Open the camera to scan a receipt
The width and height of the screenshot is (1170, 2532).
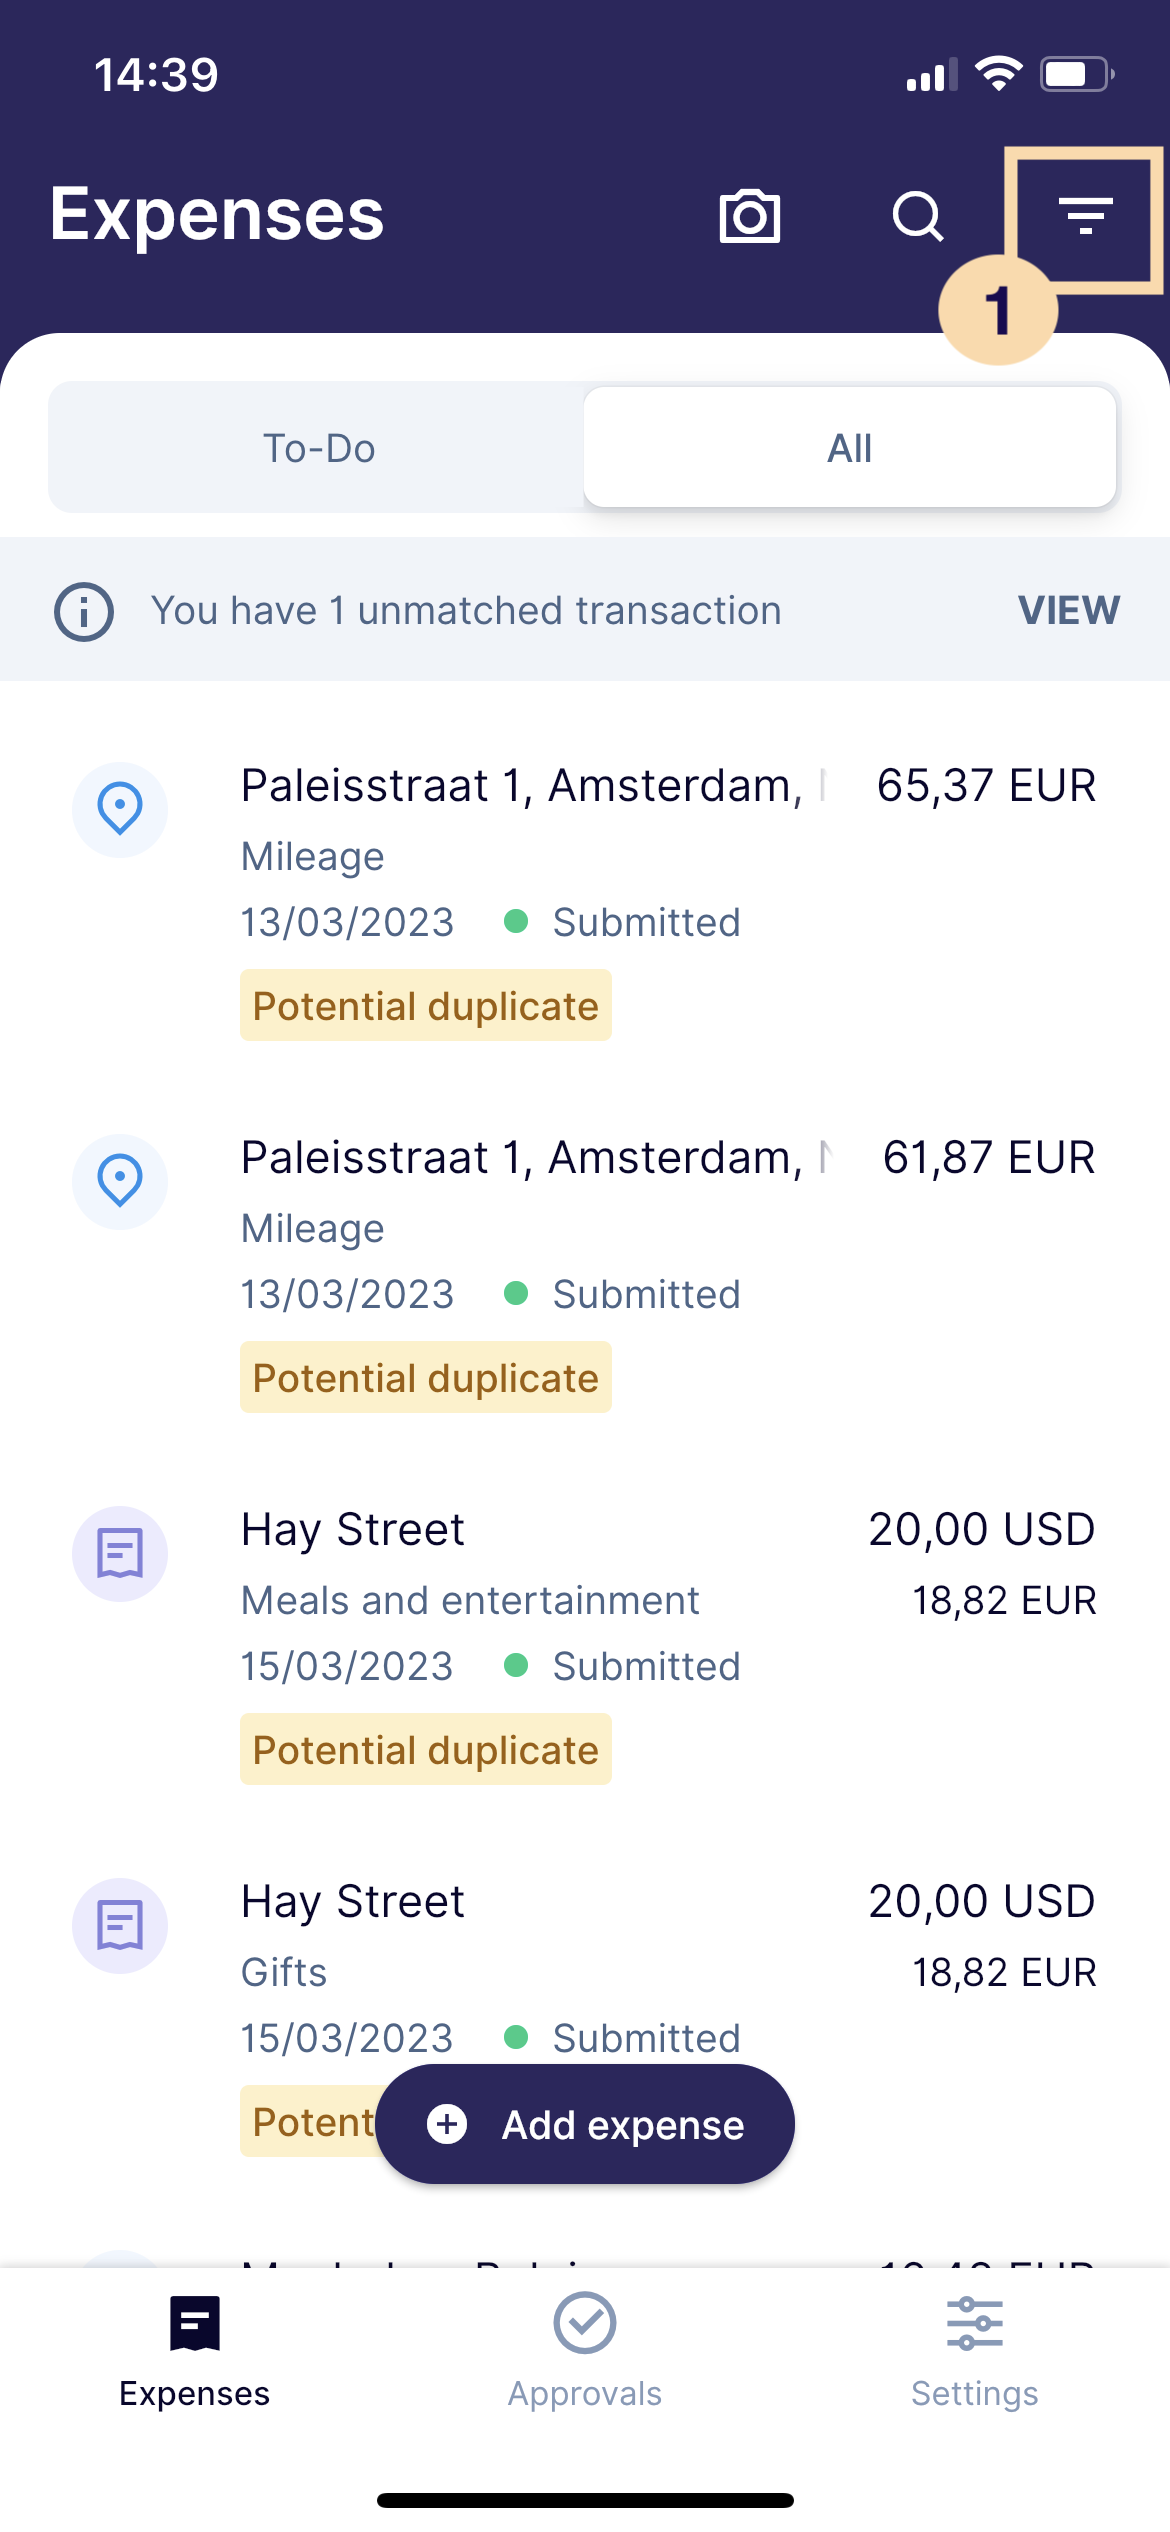pyautogui.click(x=749, y=215)
